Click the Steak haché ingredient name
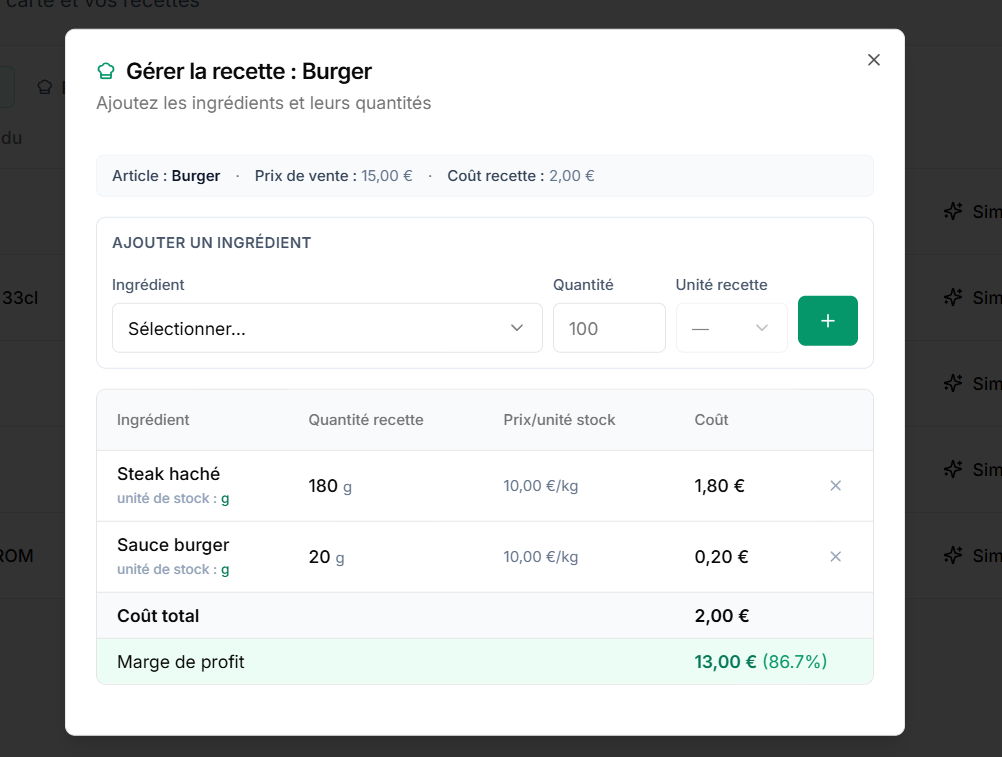 168,474
